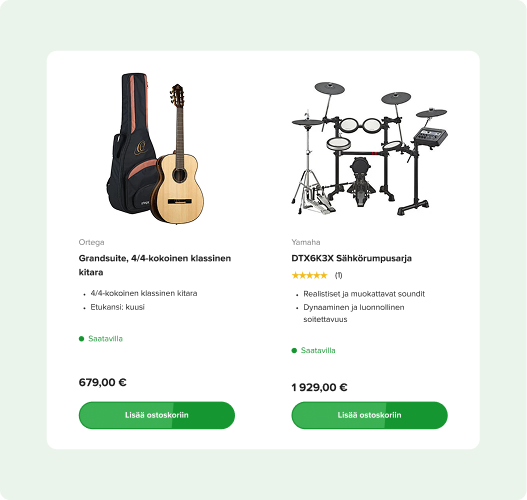527x500 pixels.
Task: Open the review count (1) link
Action: click(338, 276)
